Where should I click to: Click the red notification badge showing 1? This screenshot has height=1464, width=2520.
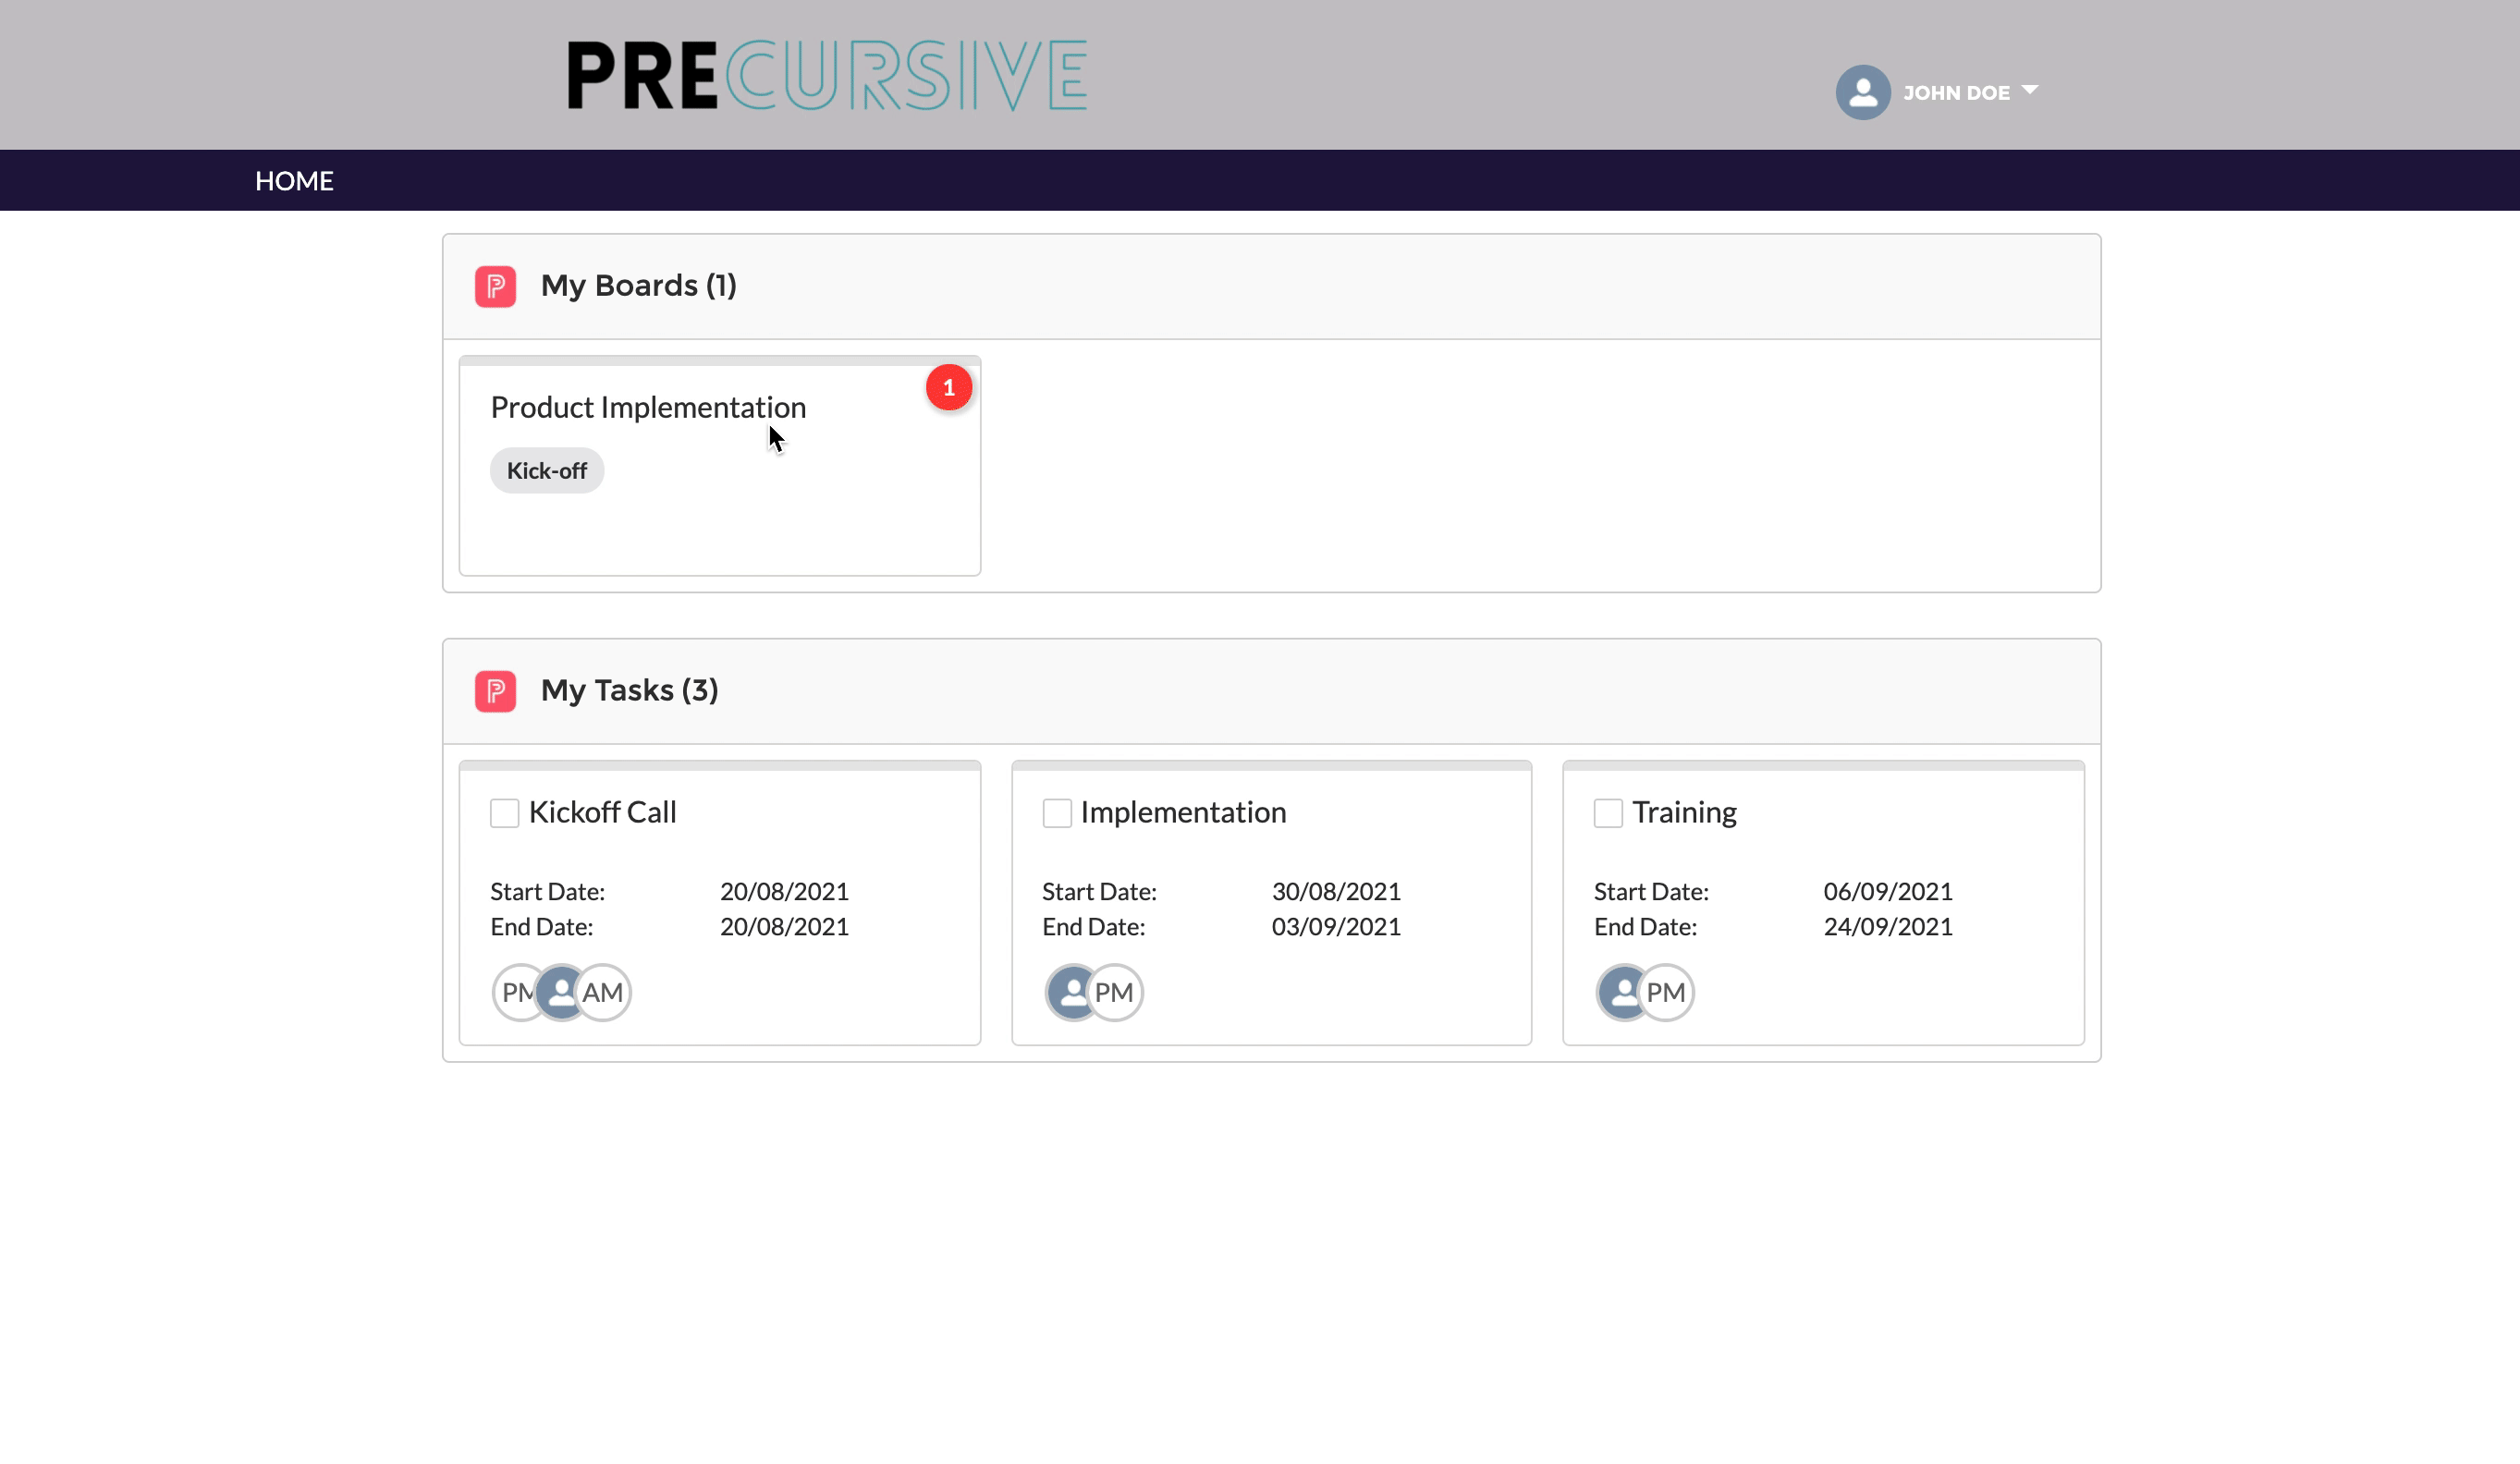pos(948,387)
